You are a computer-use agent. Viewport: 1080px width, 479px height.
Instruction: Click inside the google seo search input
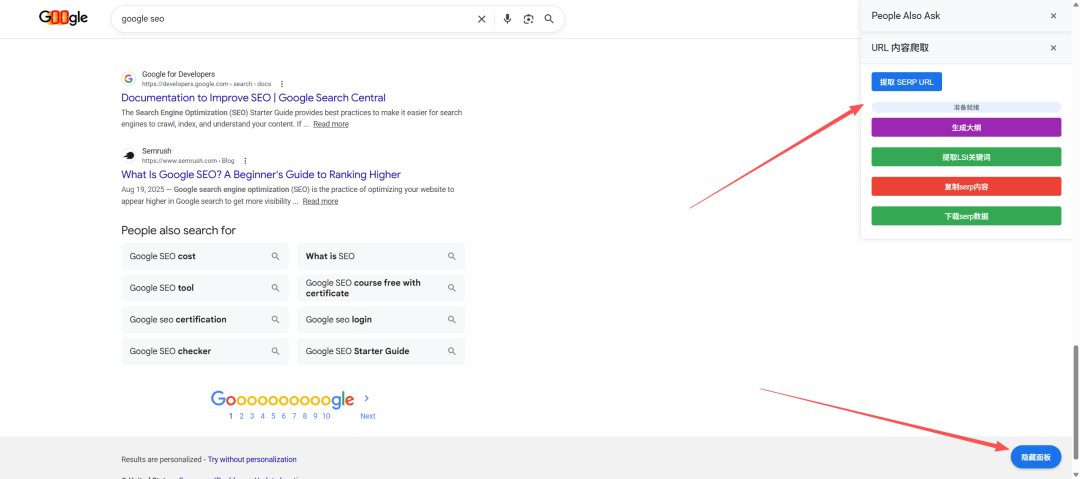(x=296, y=19)
